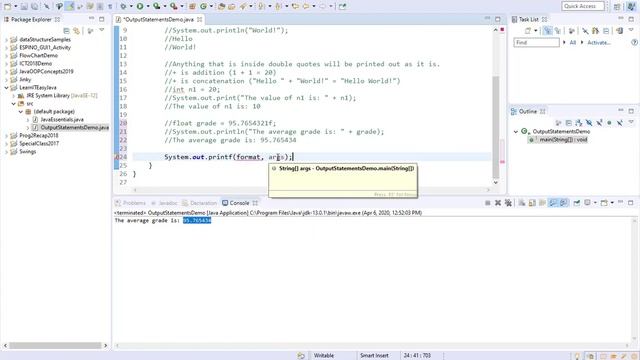Screen dimensions: 640x360
Task: Click Activate... link in Task List
Action: tap(599, 42)
